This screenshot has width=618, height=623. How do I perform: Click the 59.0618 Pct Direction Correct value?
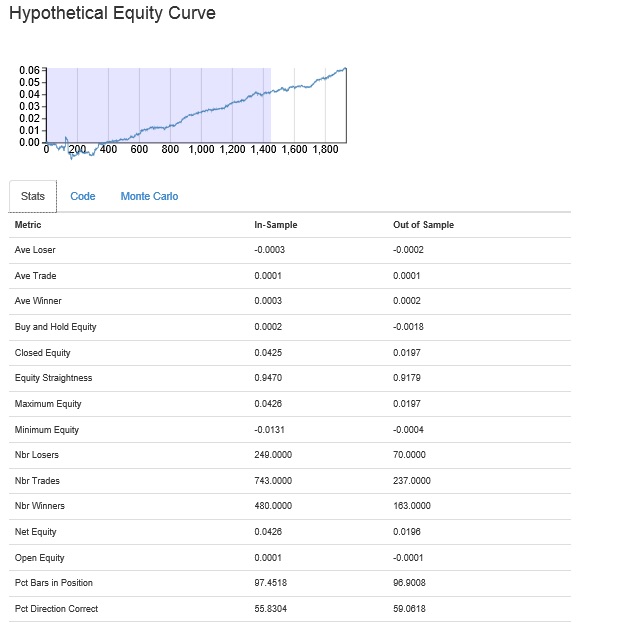click(410, 609)
